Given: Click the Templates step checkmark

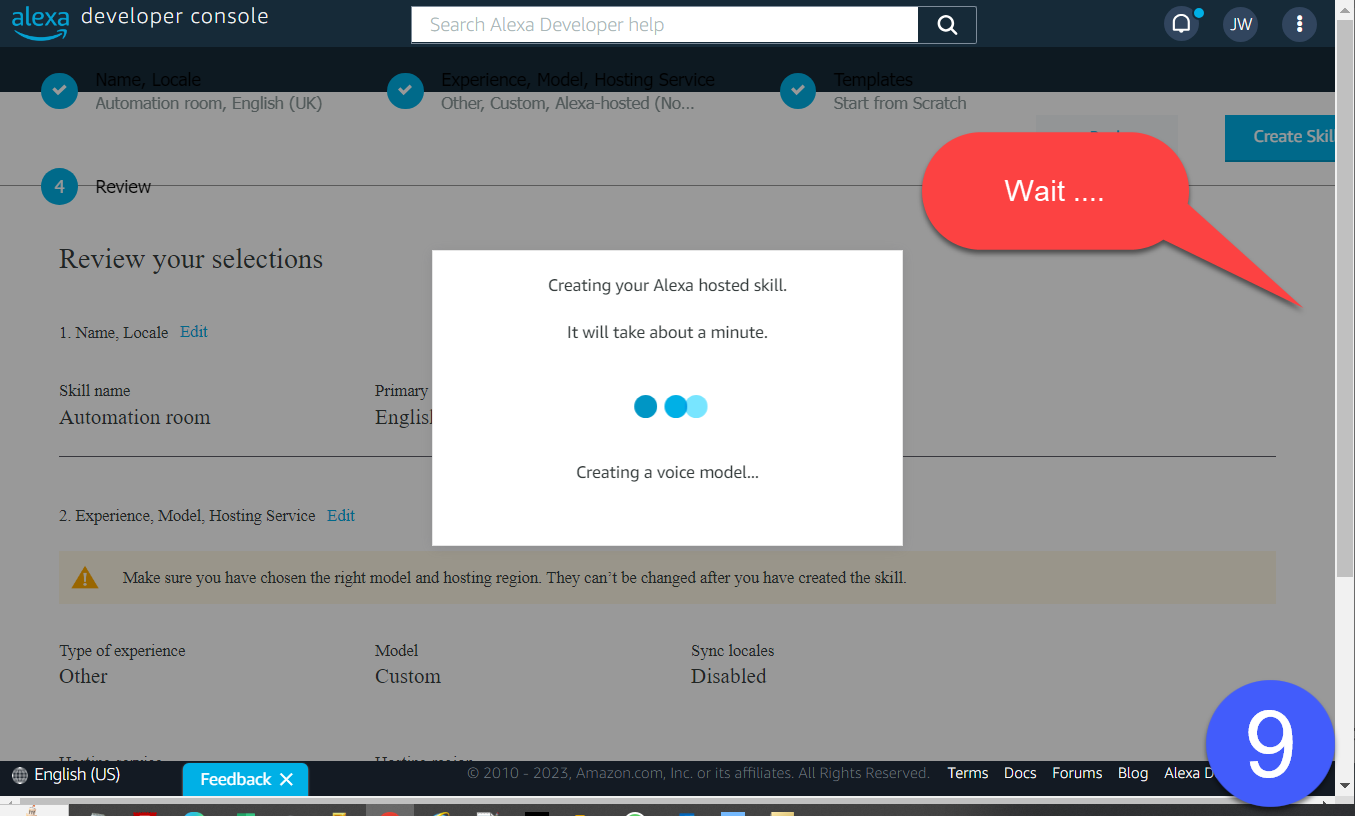Looking at the screenshot, I should (797, 90).
